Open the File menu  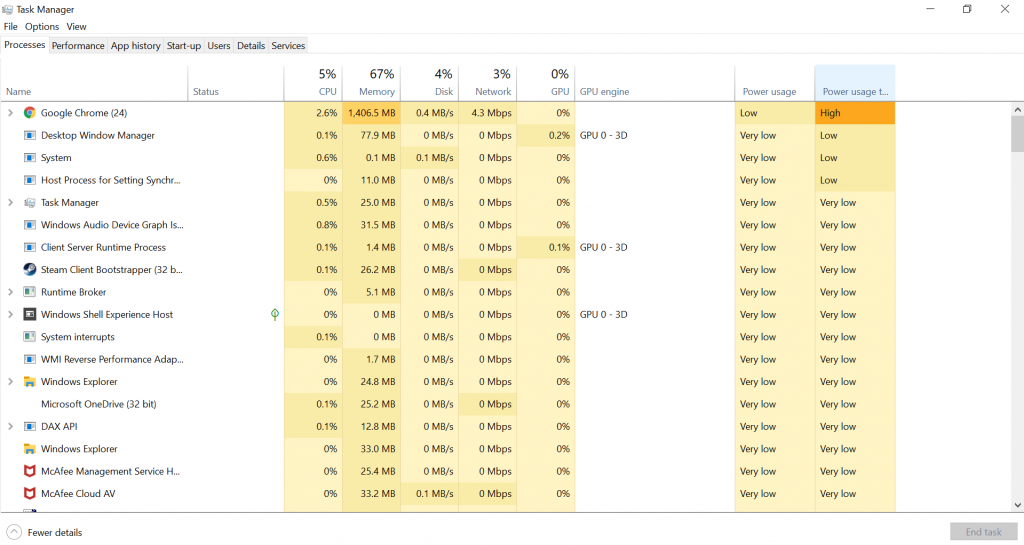click(10, 27)
